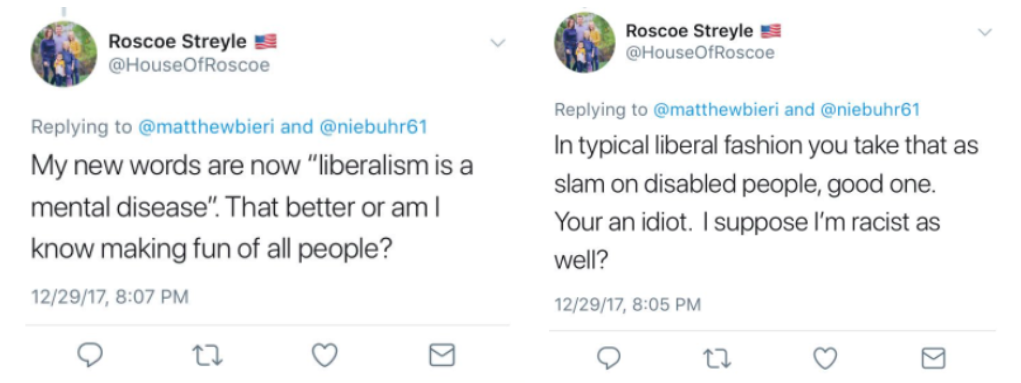Open the left tweet's profile picture
1021x383 pixels.
(x=64, y=54)
